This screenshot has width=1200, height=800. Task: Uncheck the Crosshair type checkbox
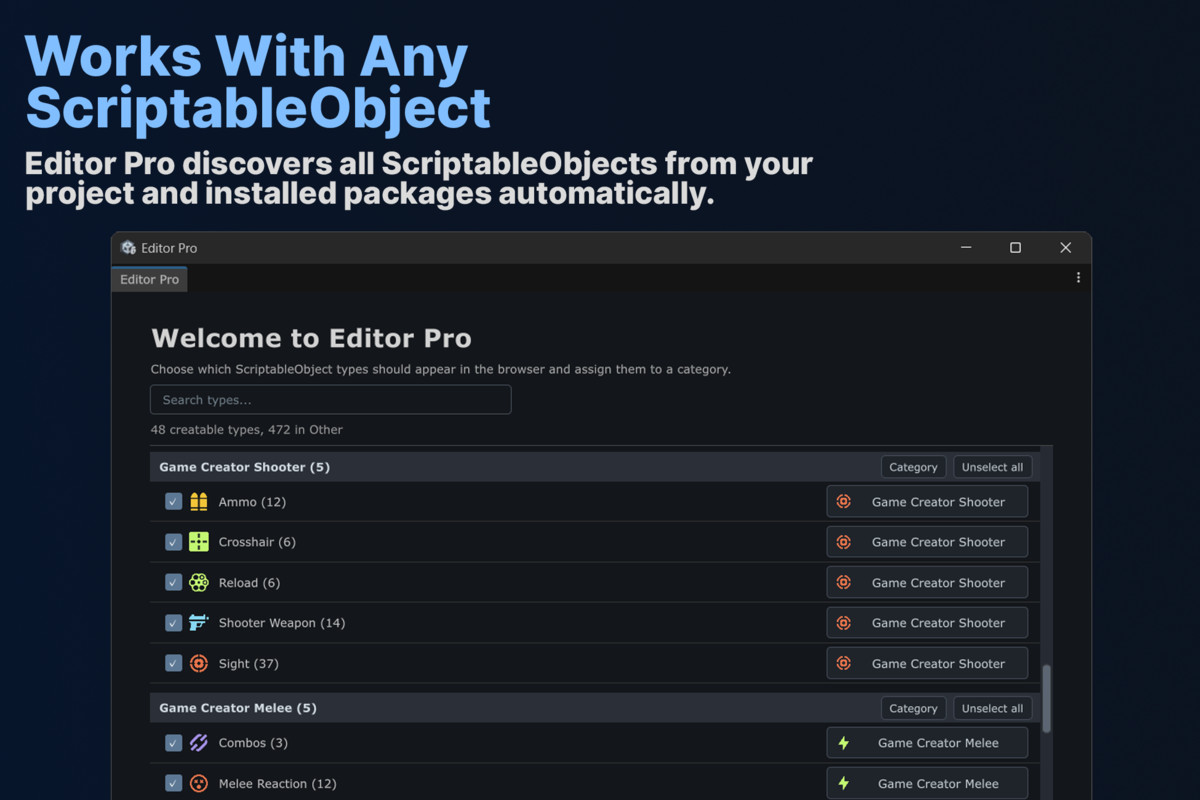coord(173,542)
